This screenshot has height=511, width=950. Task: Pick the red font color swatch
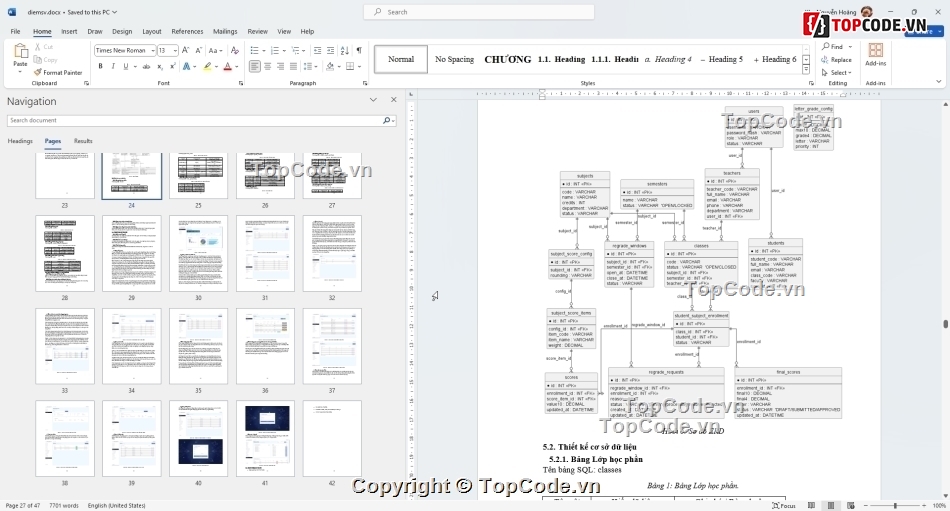click(227, 67)
